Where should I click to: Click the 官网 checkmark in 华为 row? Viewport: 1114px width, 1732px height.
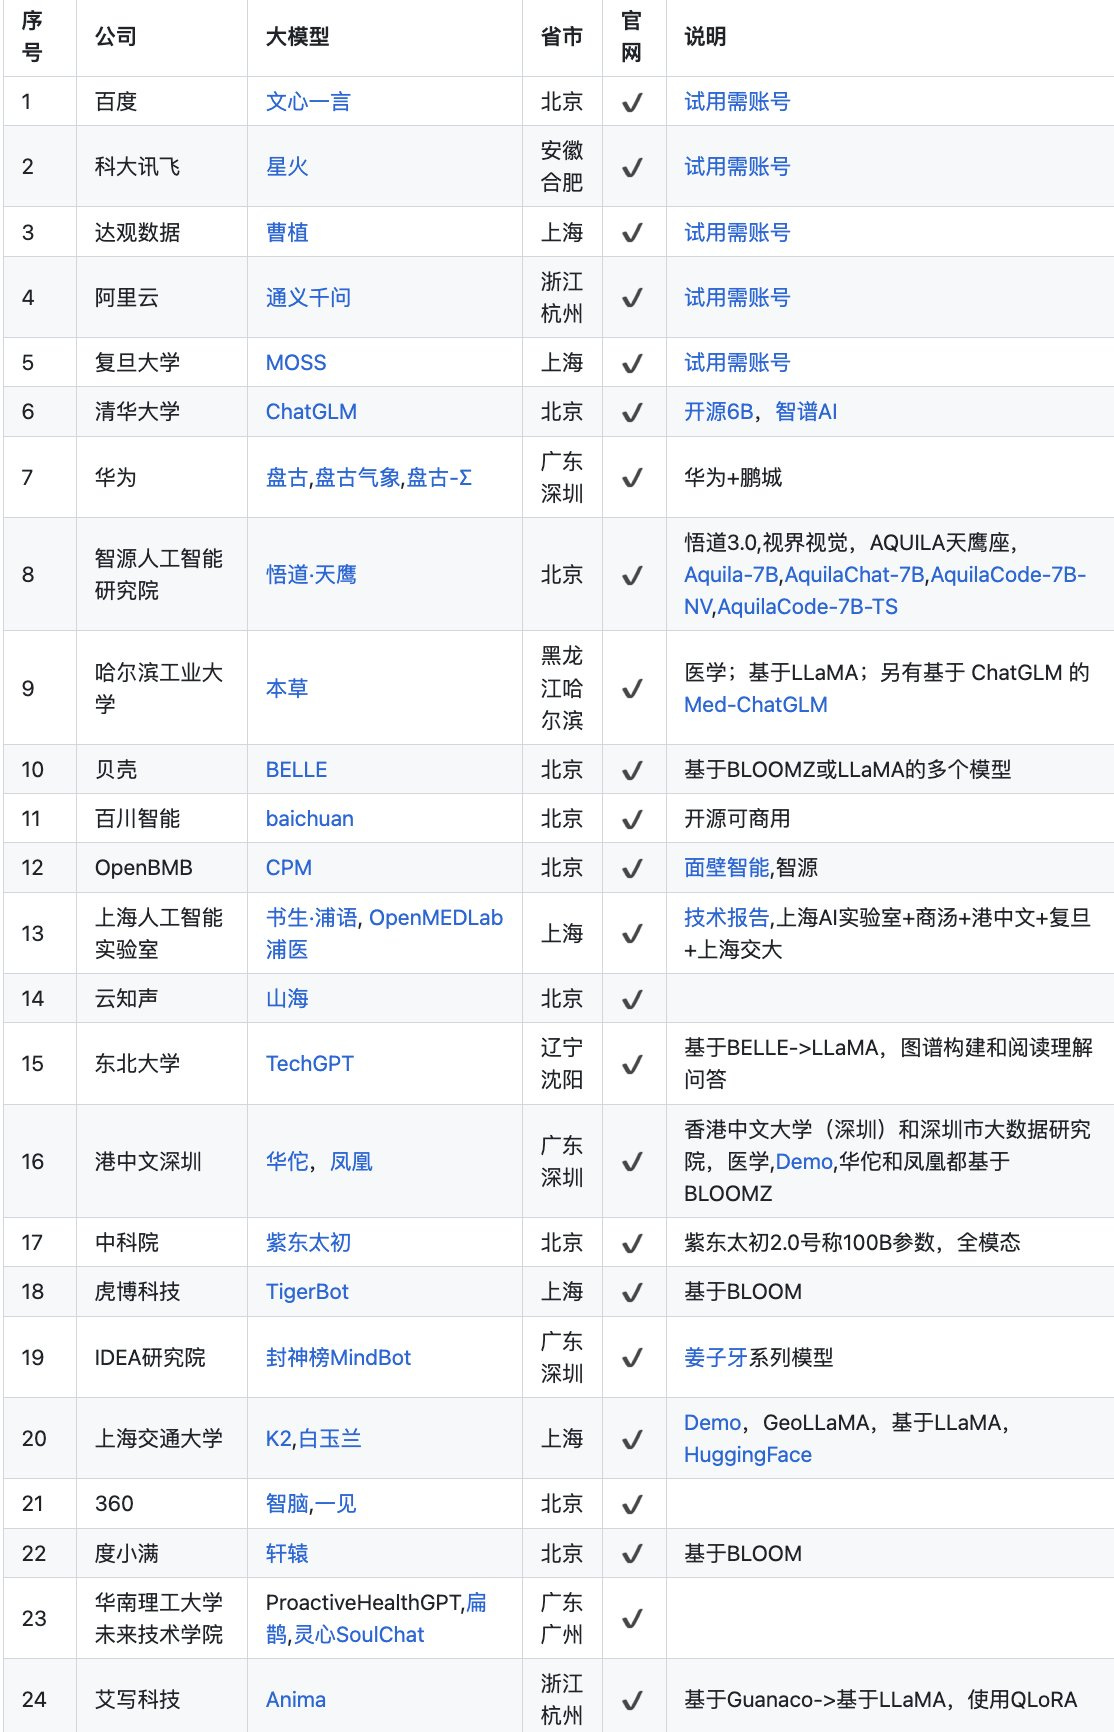coord(632,479)
